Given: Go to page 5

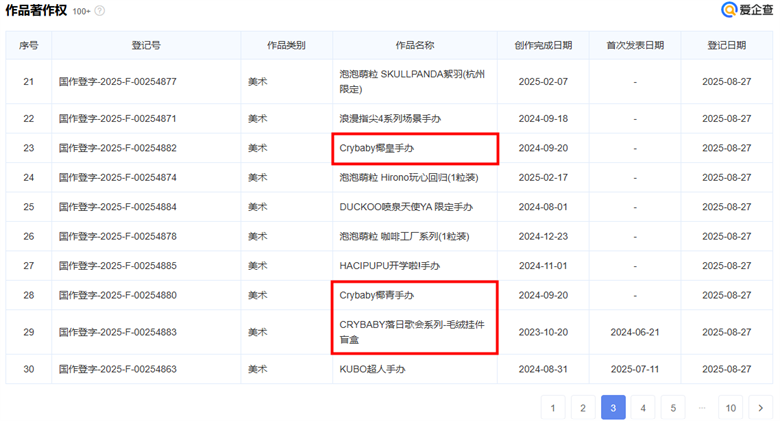Looking at the screenshot, I should (x=673, y=408).
